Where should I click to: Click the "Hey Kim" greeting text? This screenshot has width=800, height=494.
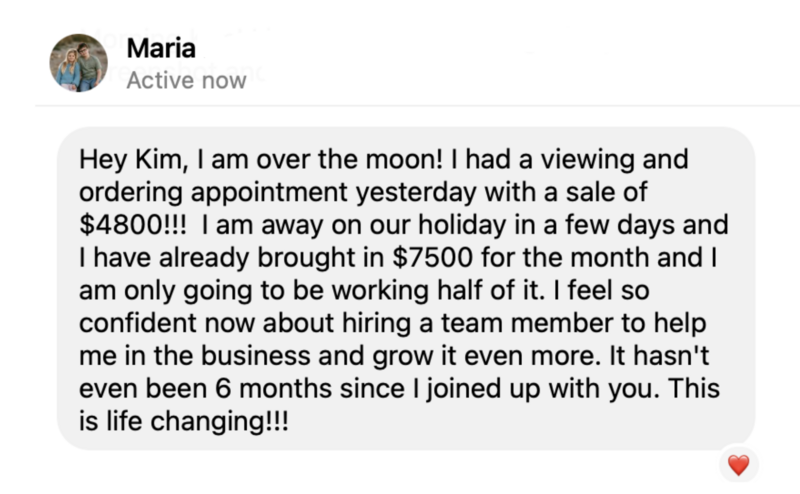(131, 160)
